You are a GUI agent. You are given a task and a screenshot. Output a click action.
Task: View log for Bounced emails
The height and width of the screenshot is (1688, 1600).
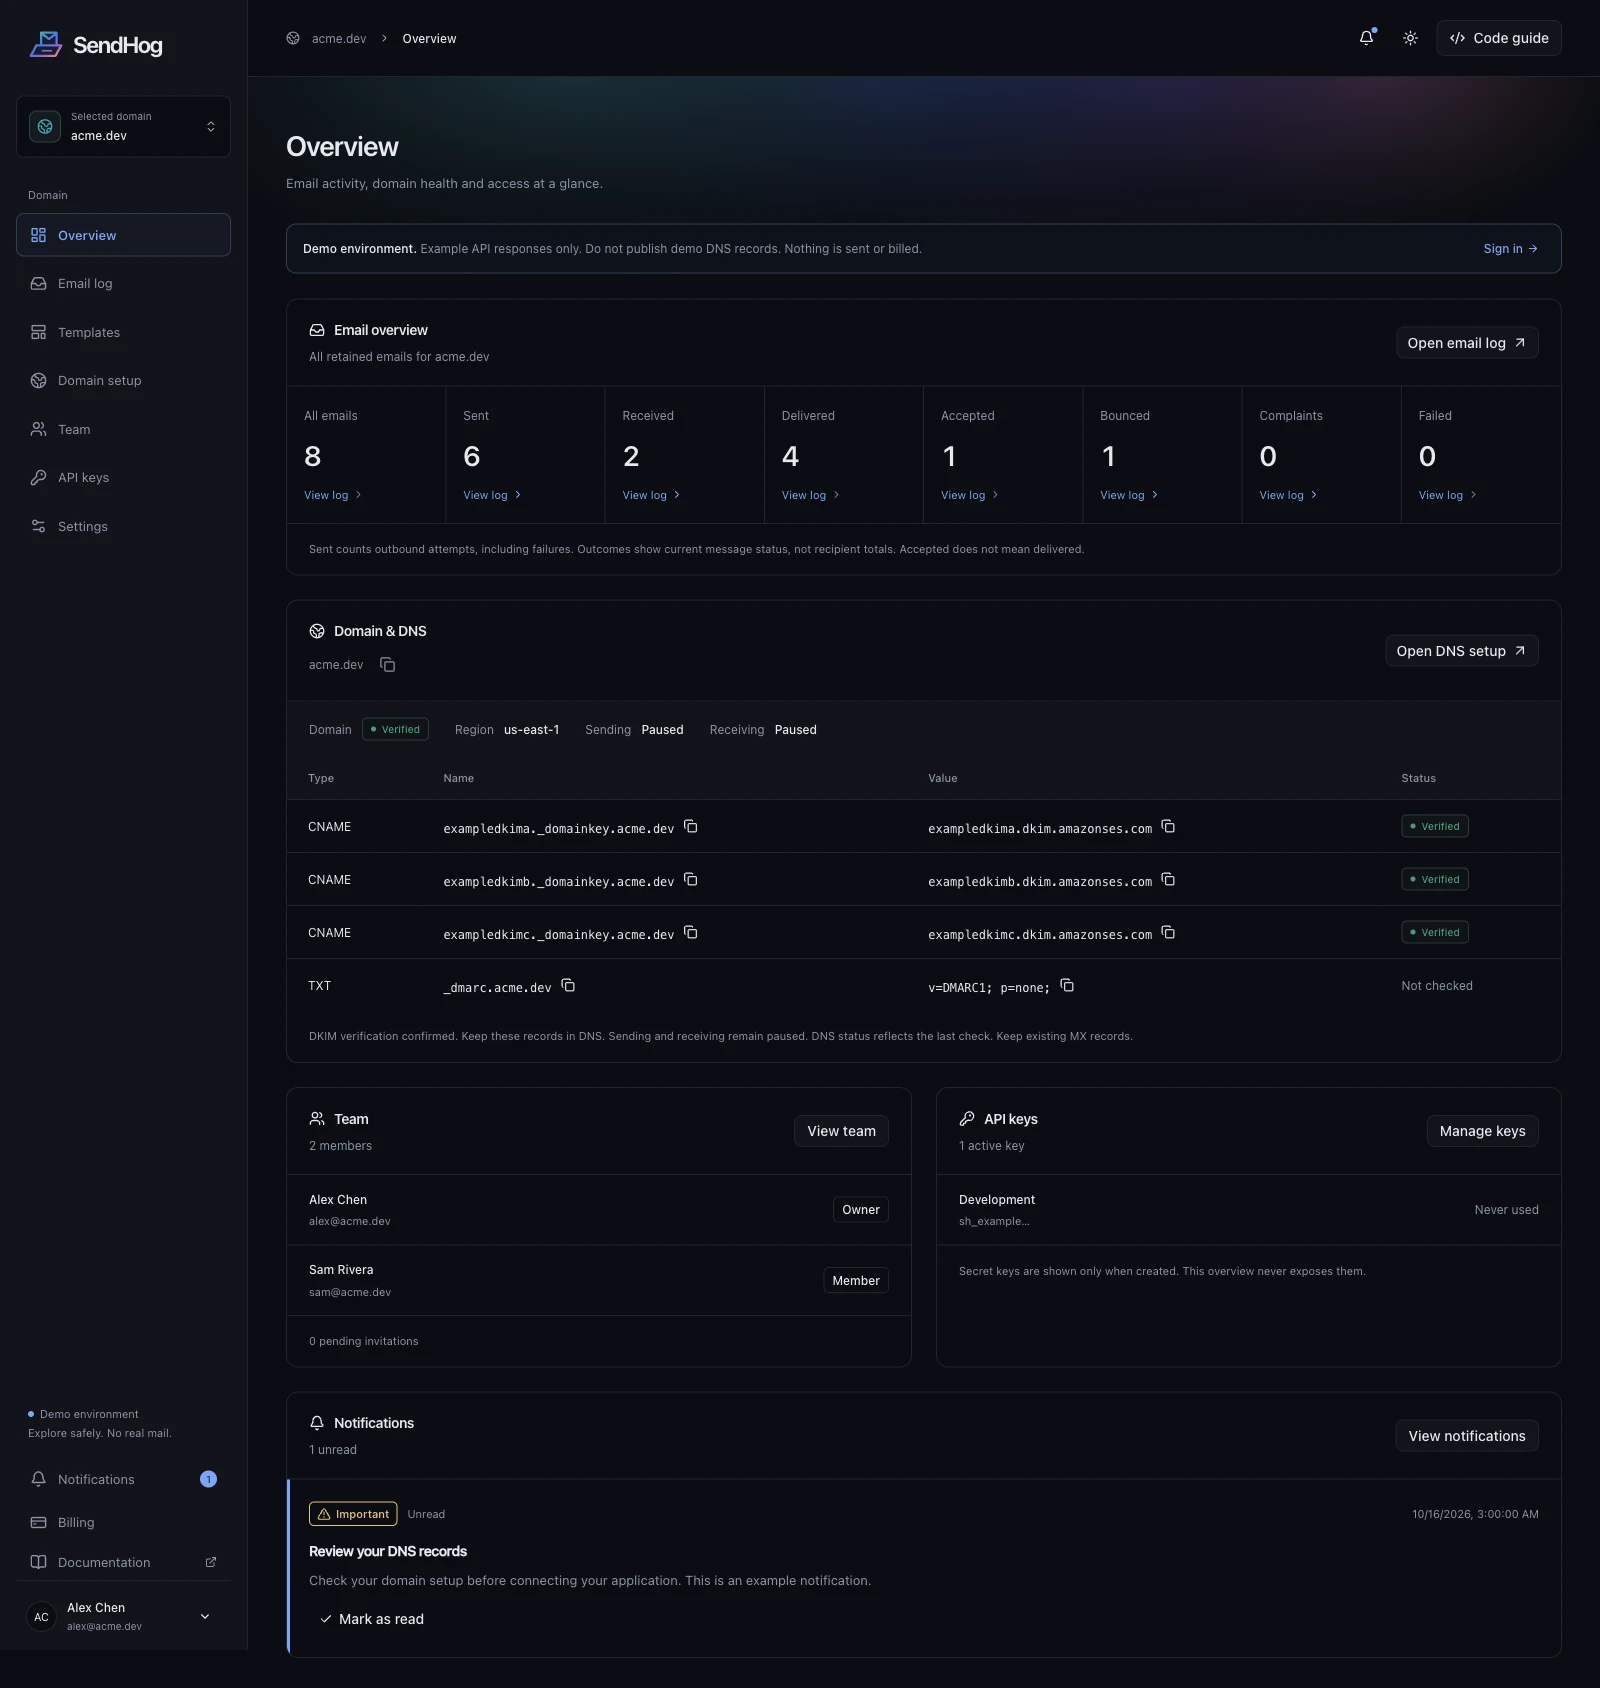click(1129, 495)
